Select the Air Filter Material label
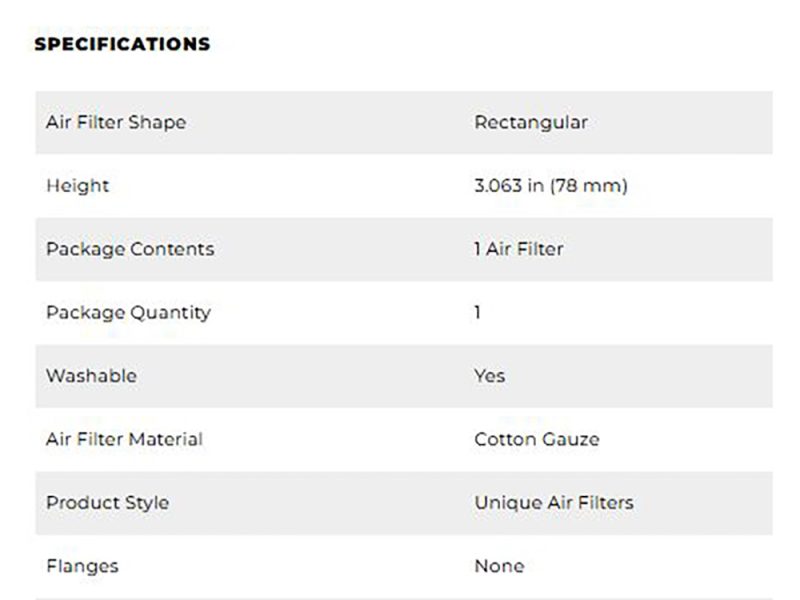Image resolution: width=800 pixels, height=600 pixels. (124, 439)
